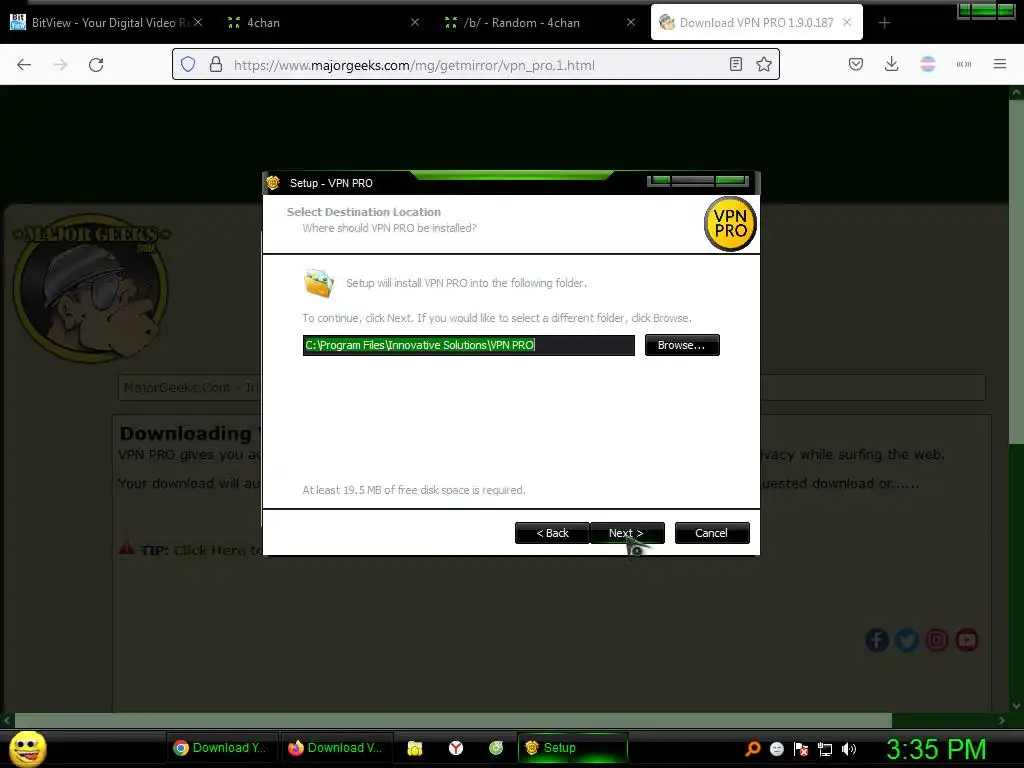This screenshot has width=1024, height=768.
Task: Go forward in browser history
Action: 60,64
